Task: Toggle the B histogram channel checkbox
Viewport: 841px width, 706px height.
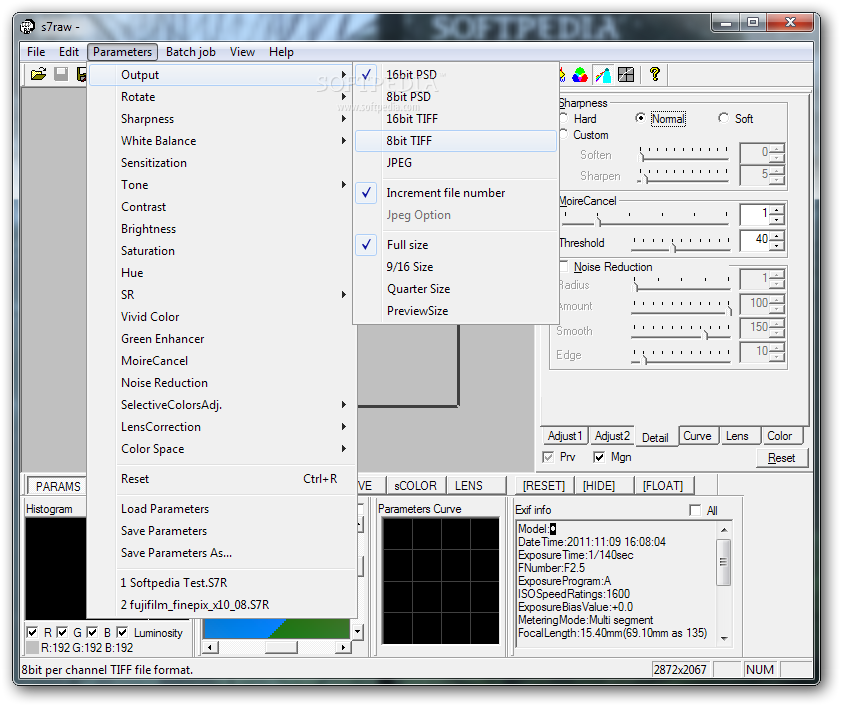Action: (x=92, y=633)
